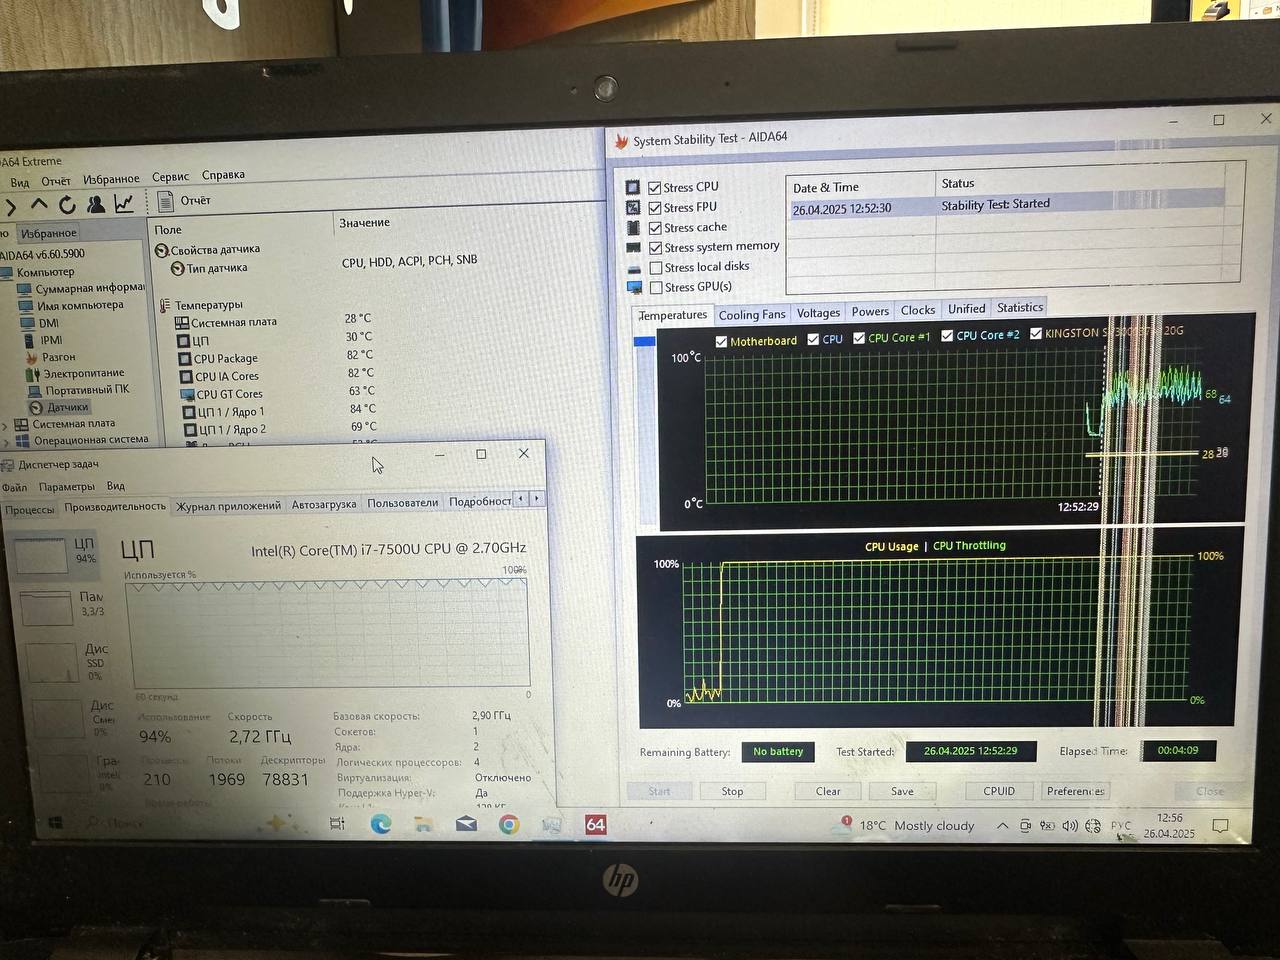Enable the Stress local disks checkbox
This screenshot has width=1280, height=960.
point(656,268)
